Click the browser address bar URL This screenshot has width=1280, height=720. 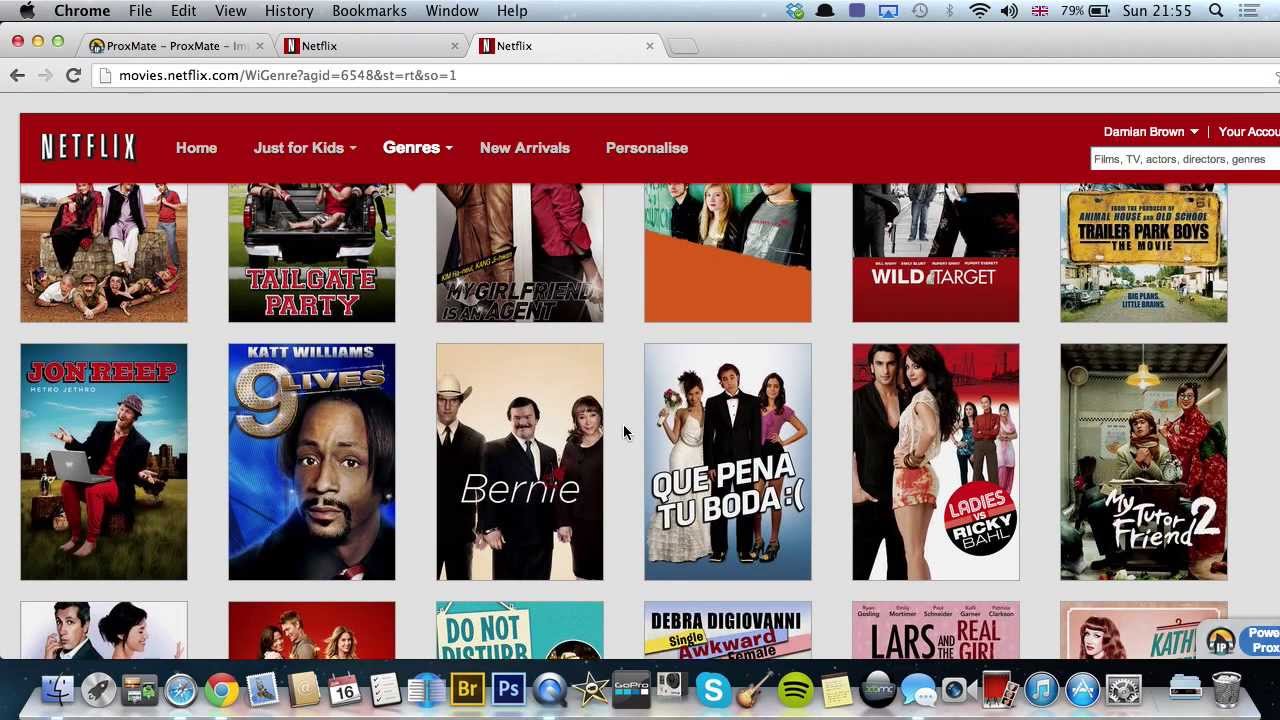[288, 75]
